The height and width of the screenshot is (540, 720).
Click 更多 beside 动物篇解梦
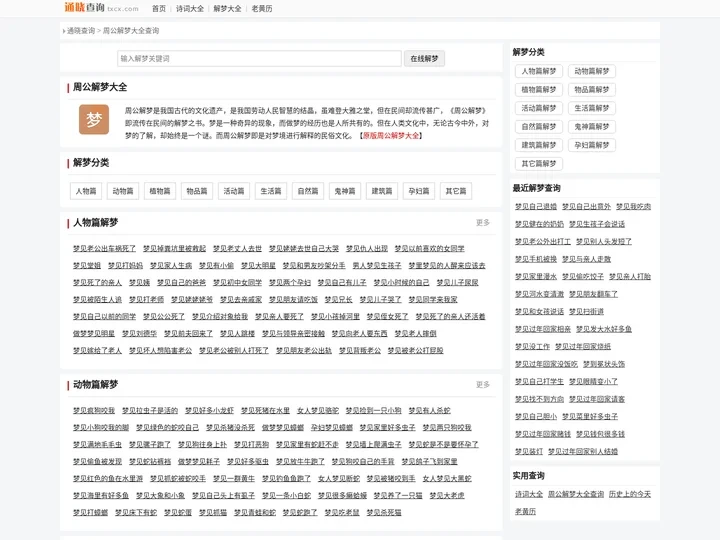click(483, 384)
